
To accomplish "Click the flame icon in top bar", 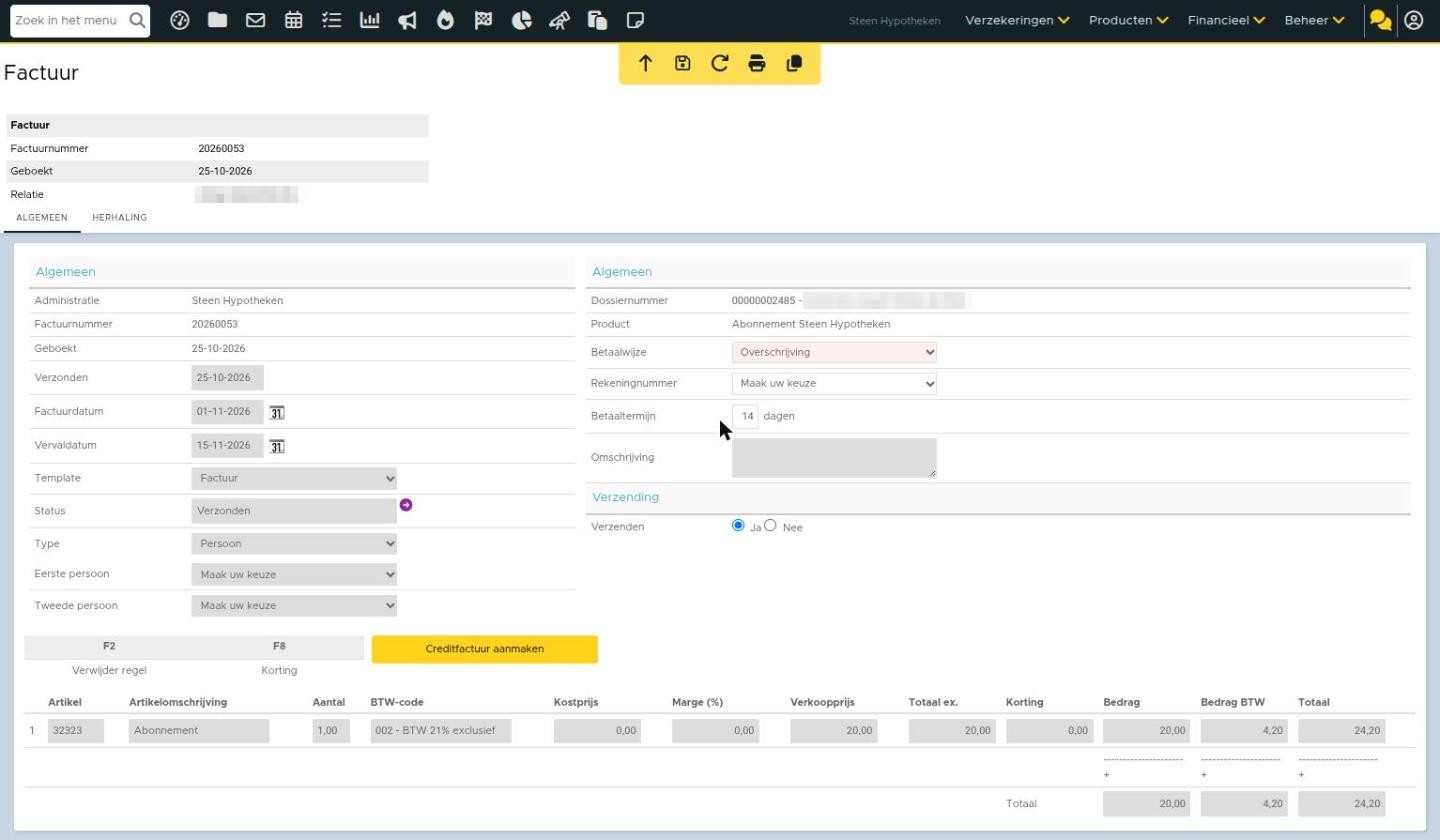I will point(446,20).
